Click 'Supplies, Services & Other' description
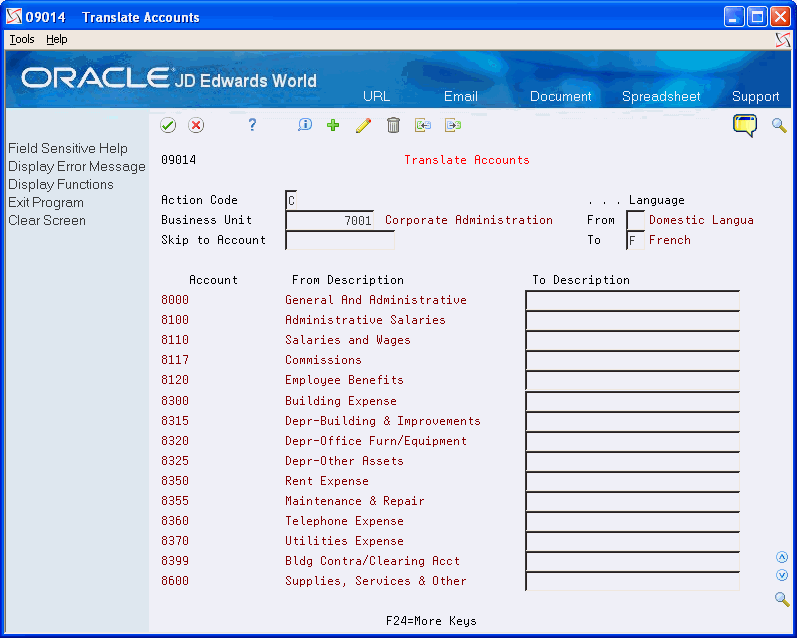 tap(376, 581)
